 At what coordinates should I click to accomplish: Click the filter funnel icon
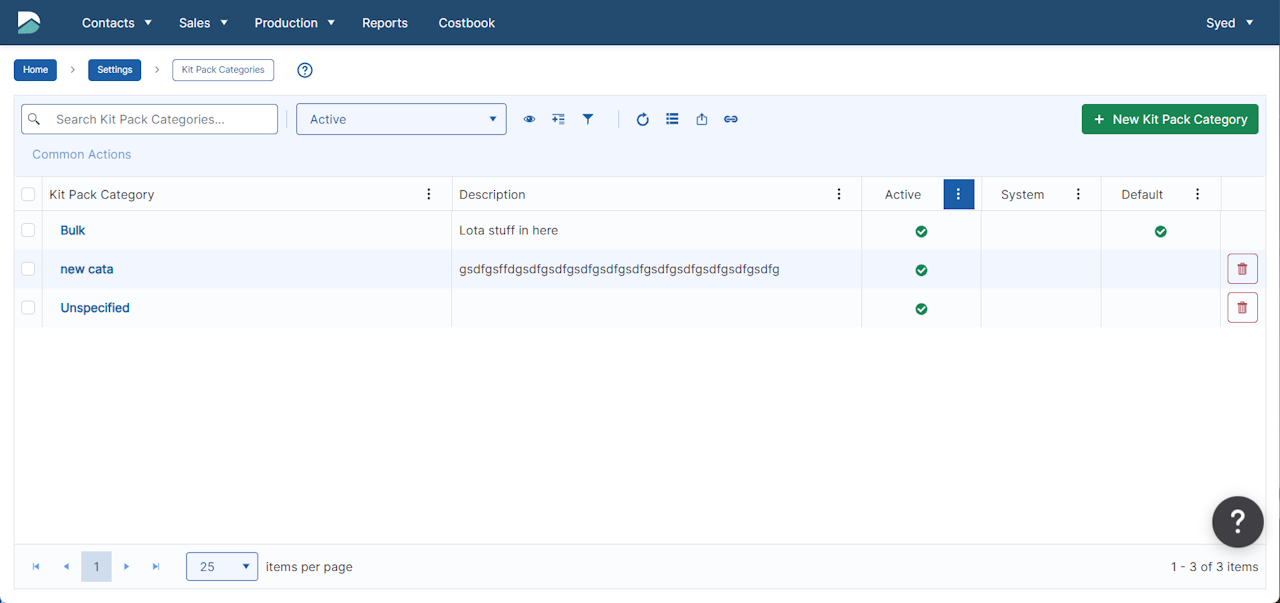pos(588,119)
